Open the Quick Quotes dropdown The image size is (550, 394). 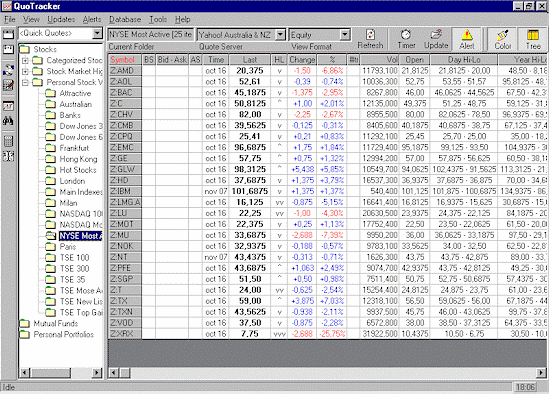click(97, 33)
